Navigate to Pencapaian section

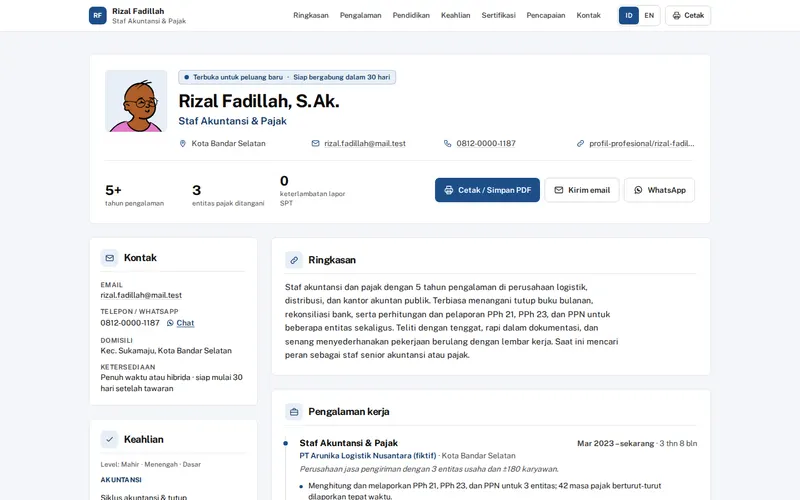click(x=546, y=15)
